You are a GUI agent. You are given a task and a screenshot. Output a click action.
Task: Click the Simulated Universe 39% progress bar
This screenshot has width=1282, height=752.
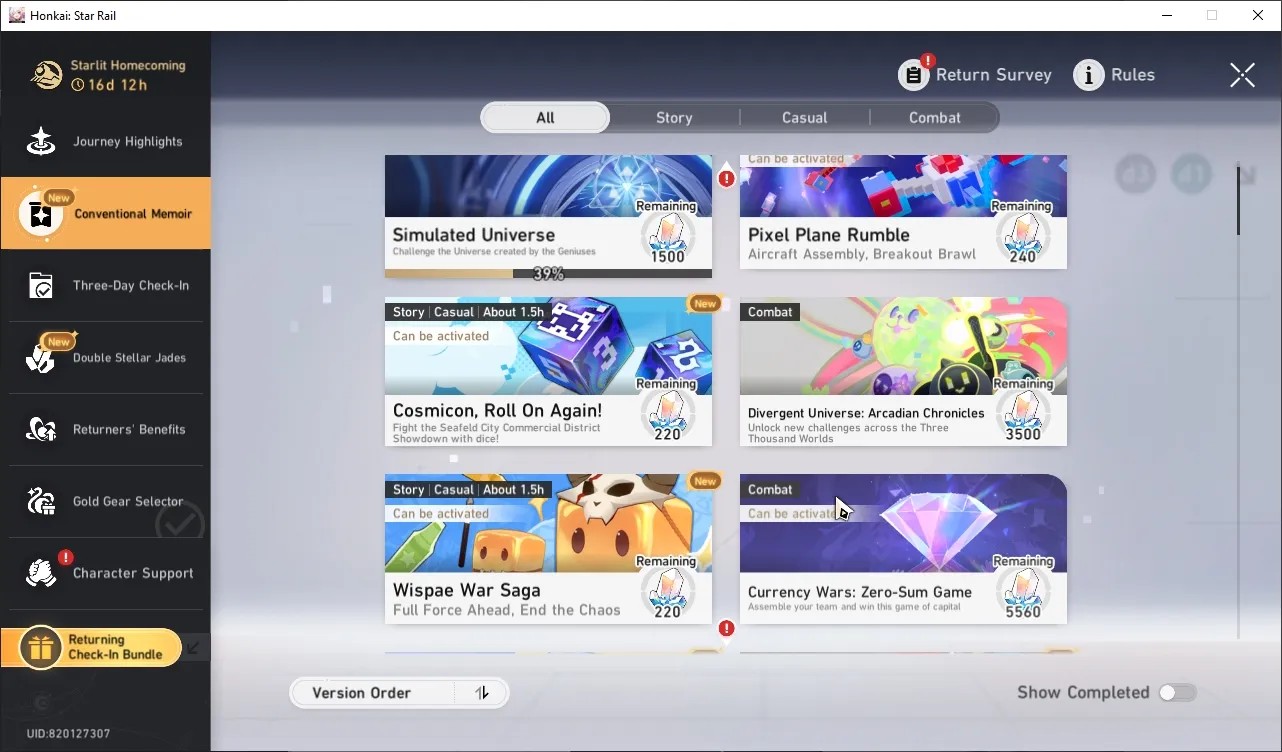[x=548, y=273]
